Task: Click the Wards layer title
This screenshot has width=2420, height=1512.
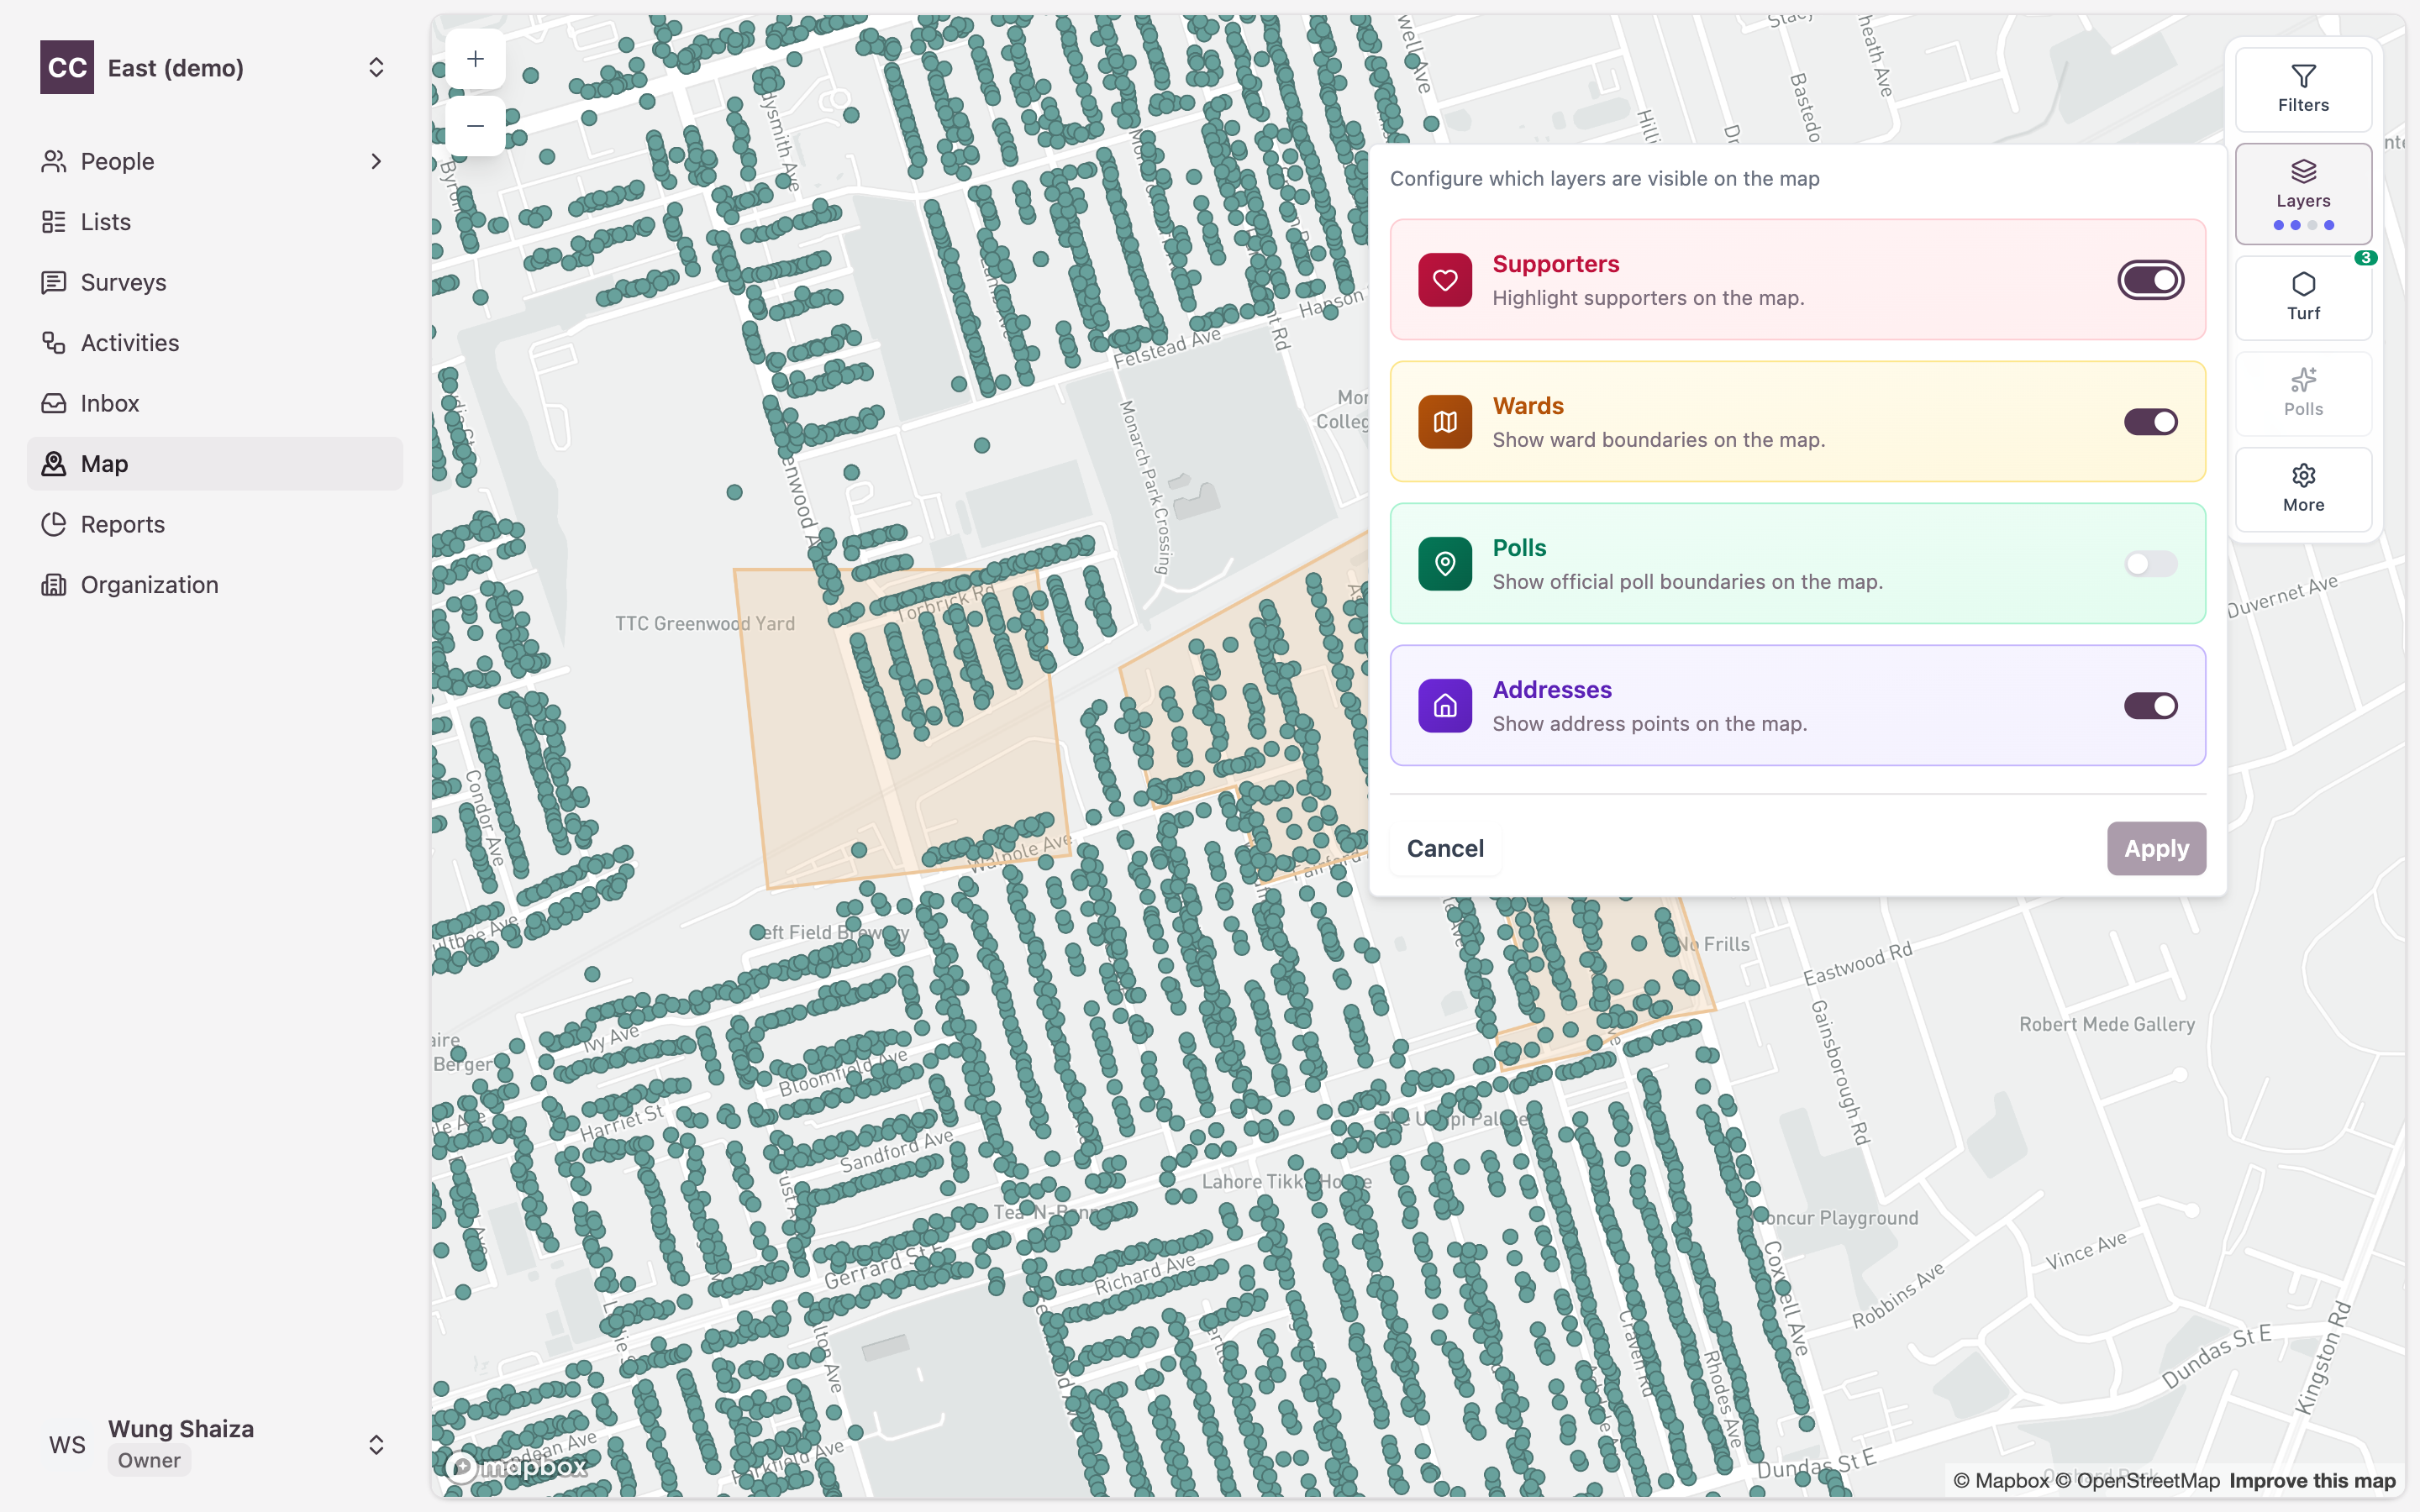Action: pos(1528,406)
